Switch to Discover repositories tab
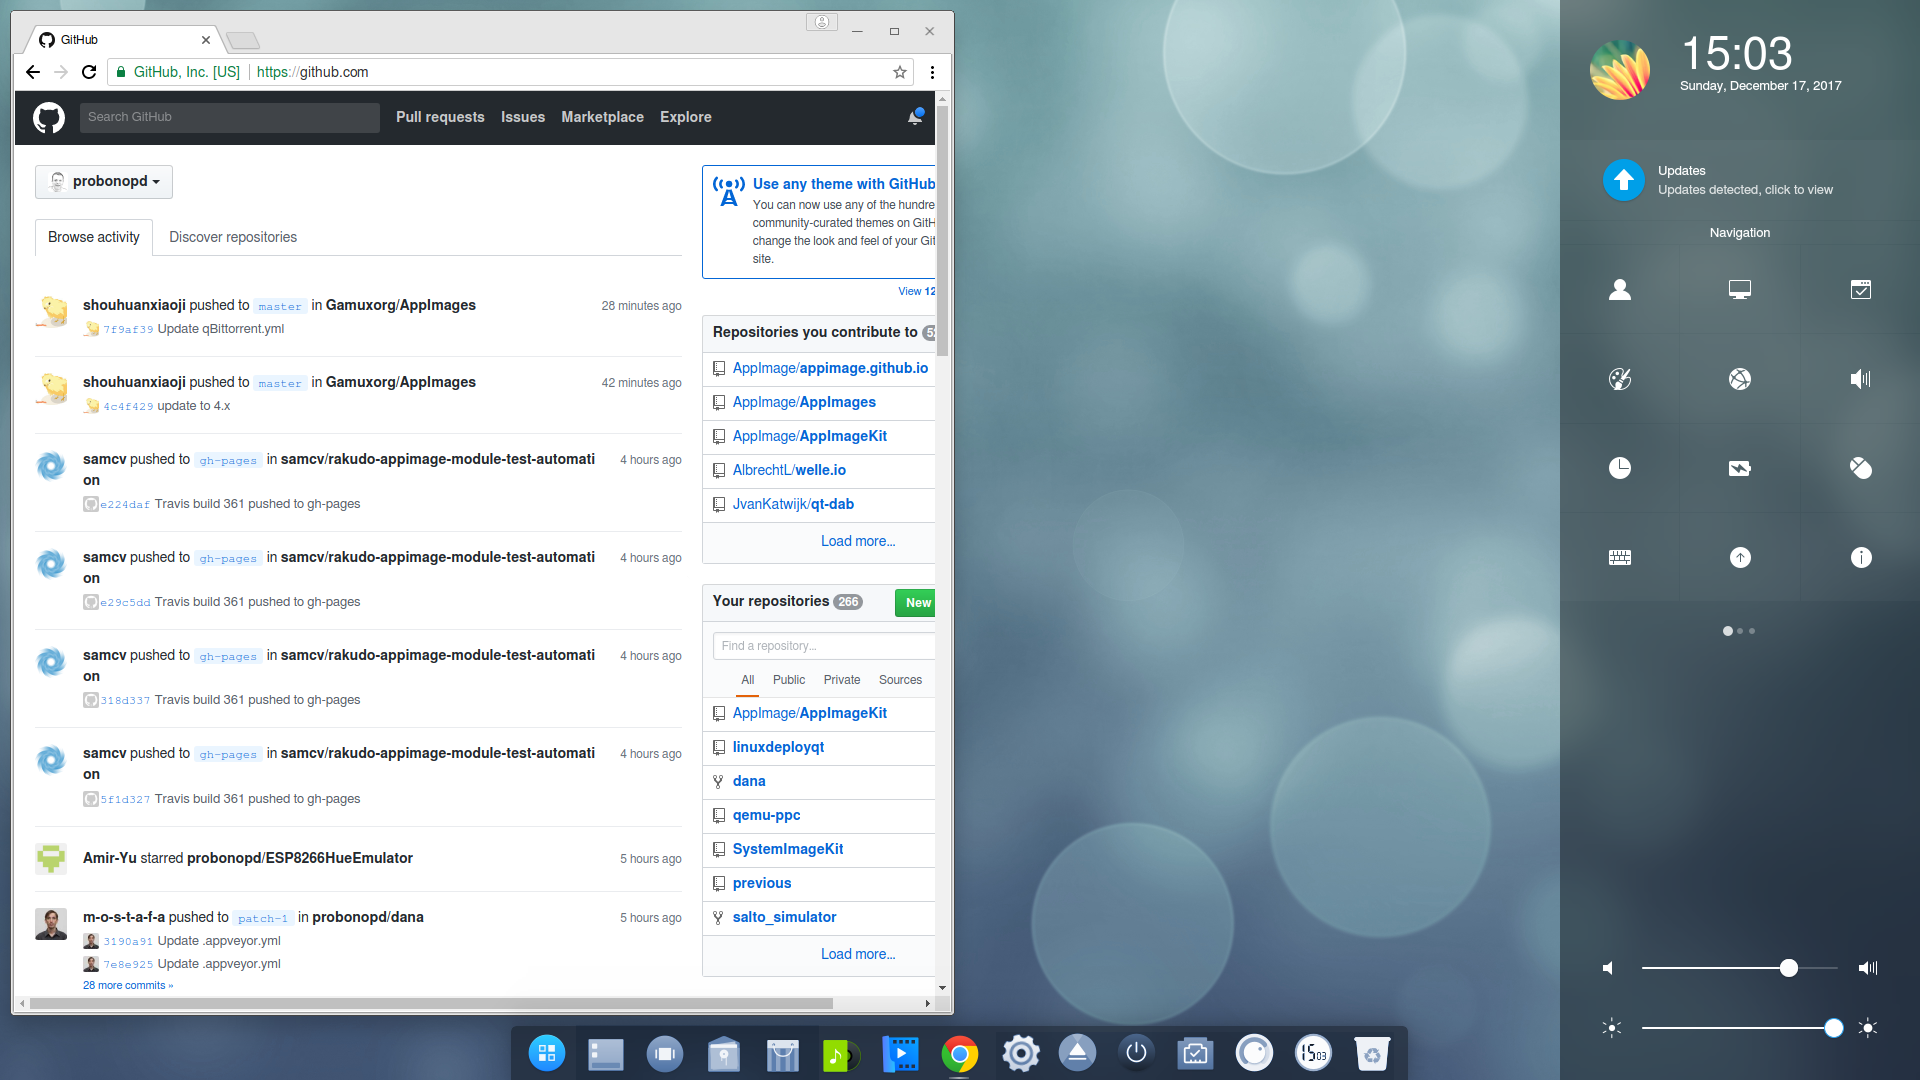 (233, 237)
